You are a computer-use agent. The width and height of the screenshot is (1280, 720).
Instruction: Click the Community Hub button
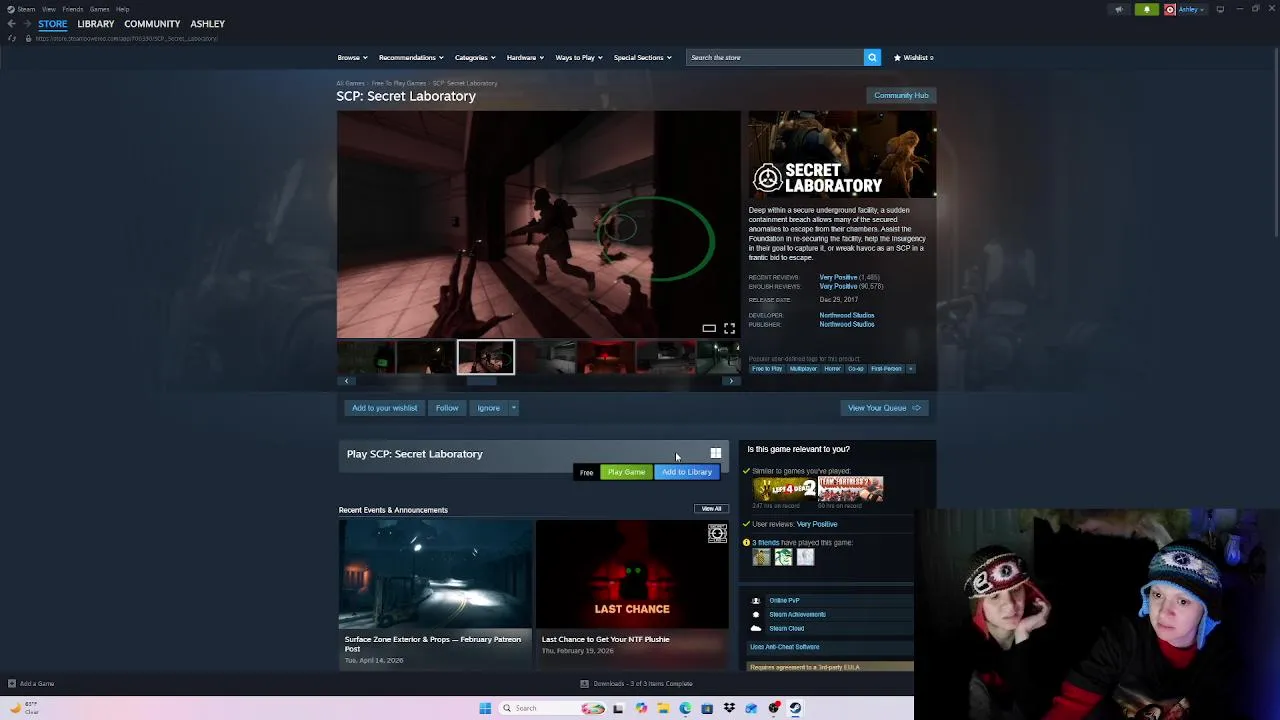pyautogui.click(x=901, y=96)
